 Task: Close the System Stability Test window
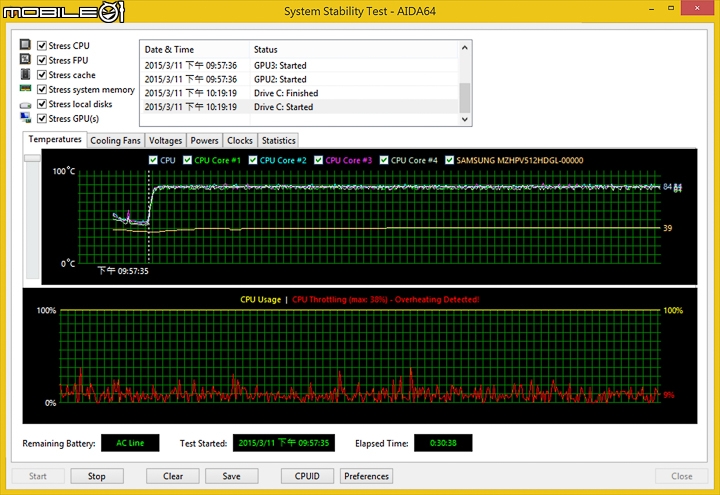pos(697,8)
